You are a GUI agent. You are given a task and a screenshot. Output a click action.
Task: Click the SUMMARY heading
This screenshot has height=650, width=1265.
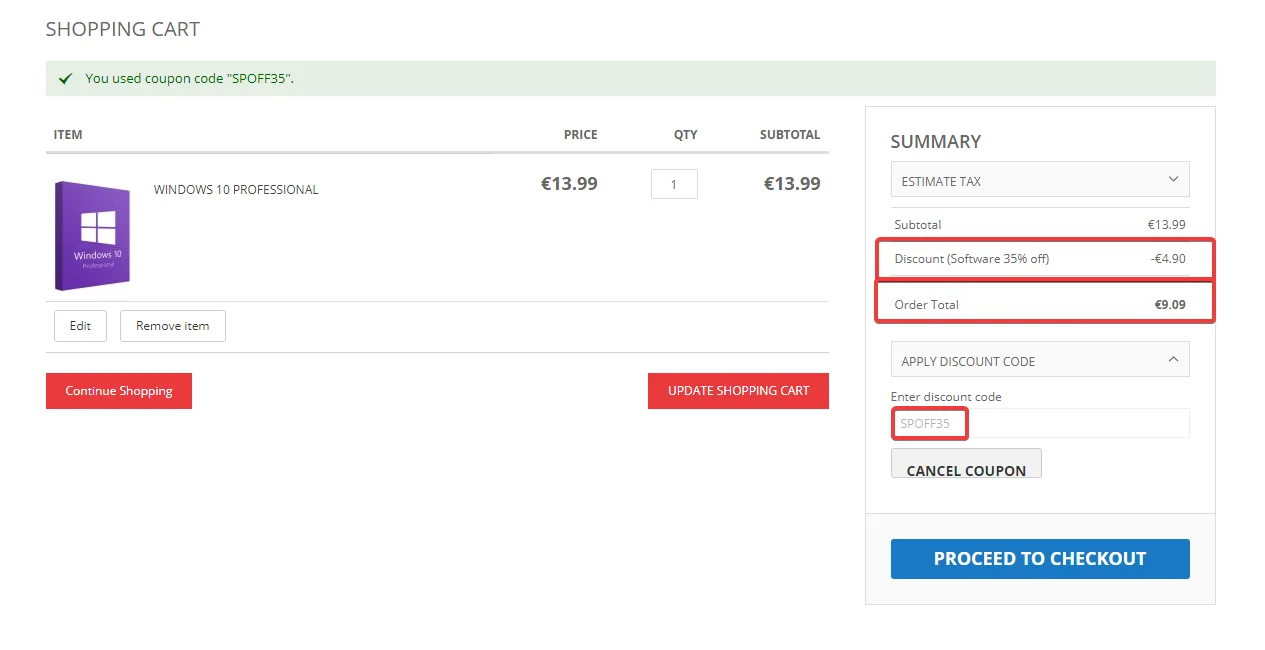pyautogui.click(x=936, y=142)
